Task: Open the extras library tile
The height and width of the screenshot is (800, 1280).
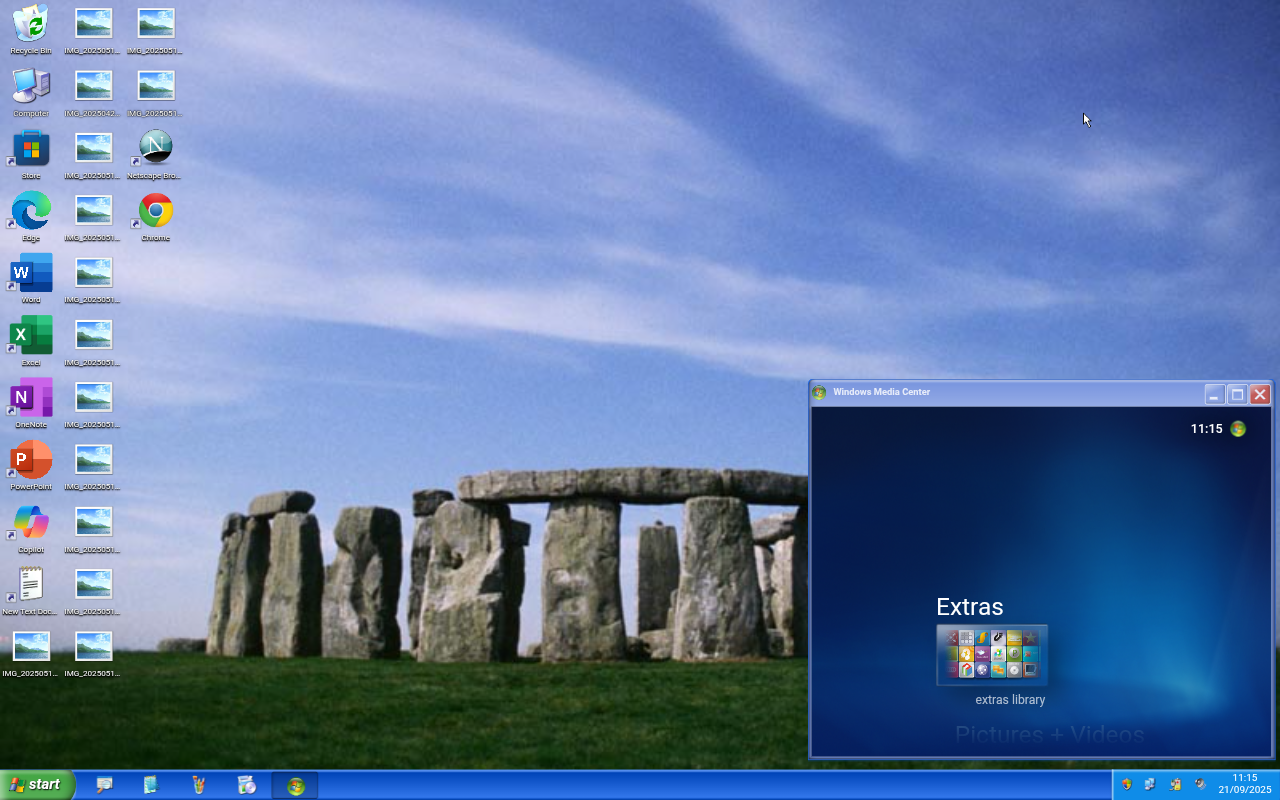Action: [991, 655]
